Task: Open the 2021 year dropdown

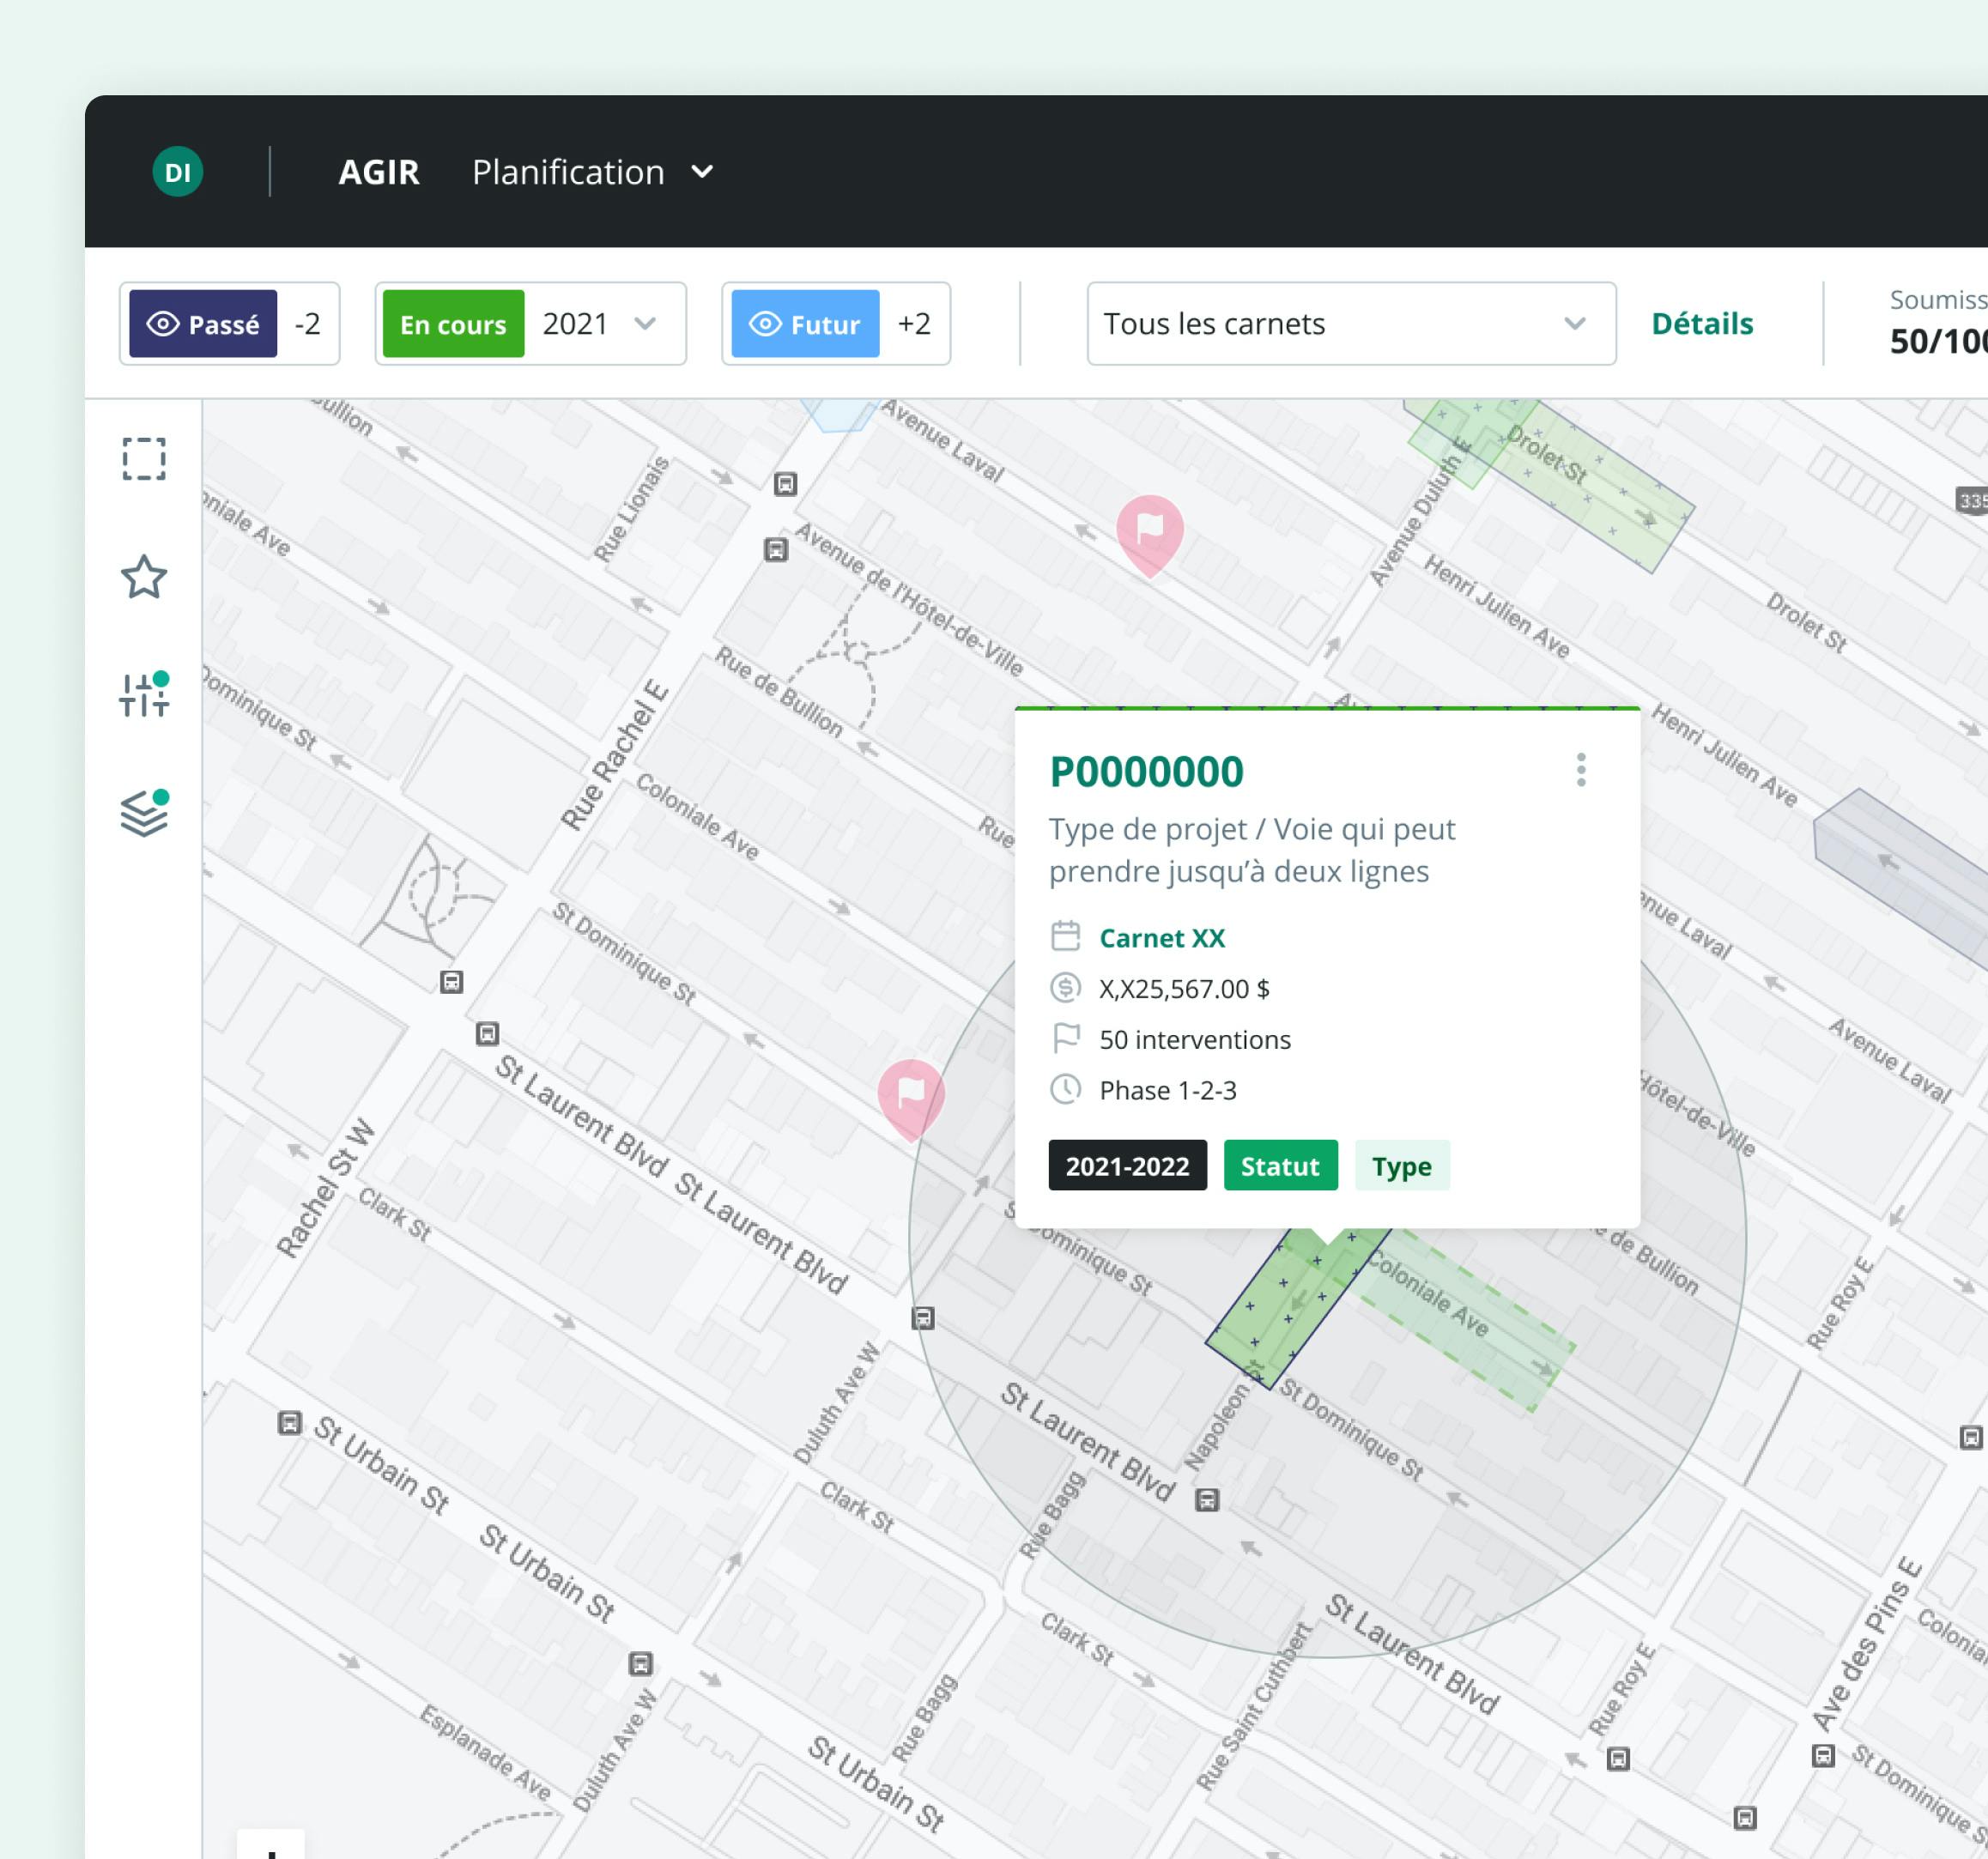Action: click(600, 324)
